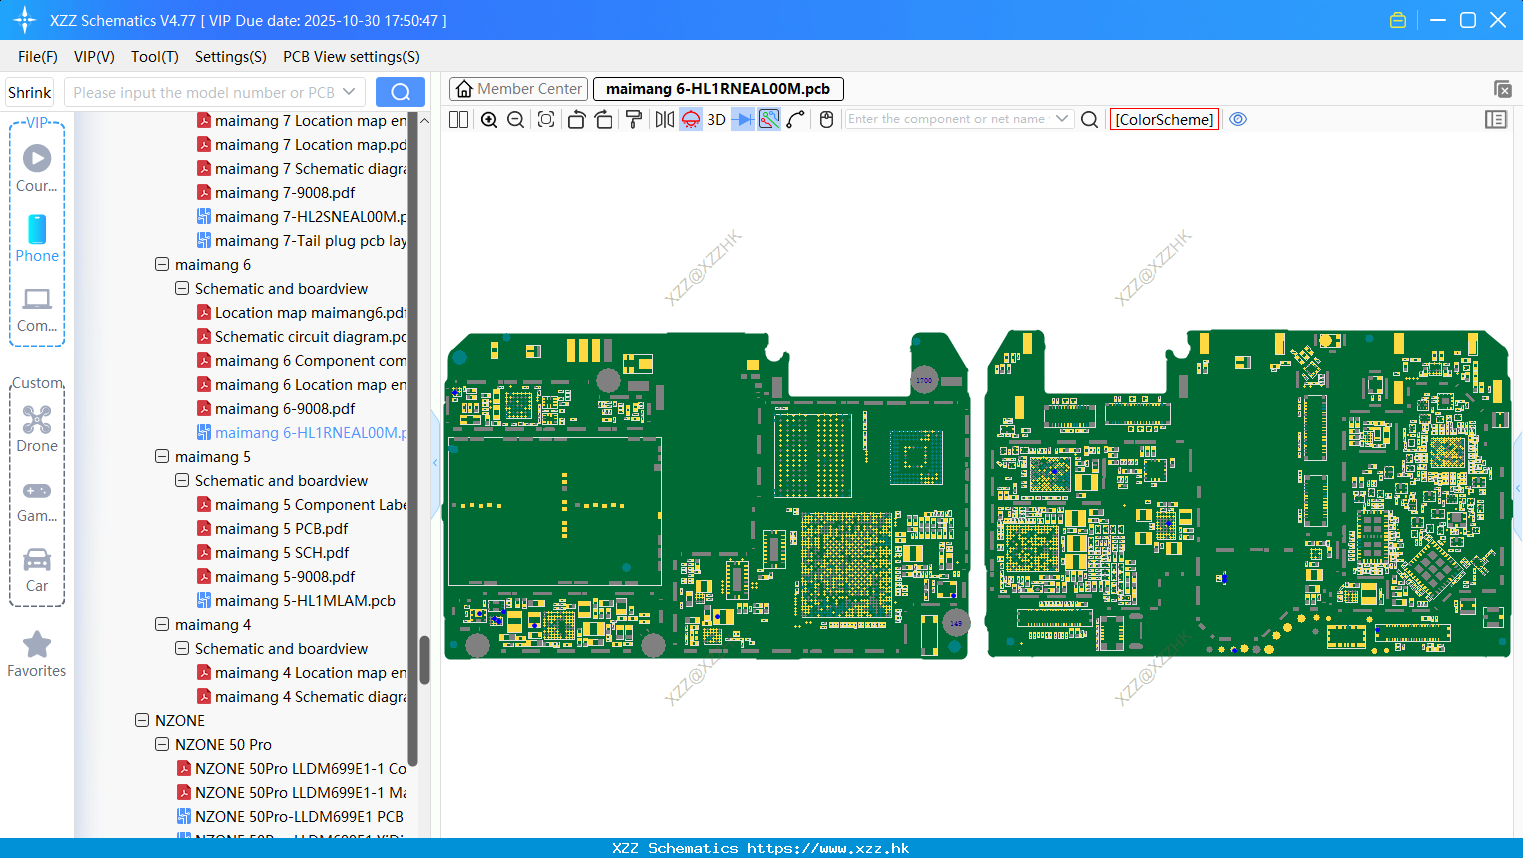Open the Course video category

pyautogui.click(x=37, y=168)
